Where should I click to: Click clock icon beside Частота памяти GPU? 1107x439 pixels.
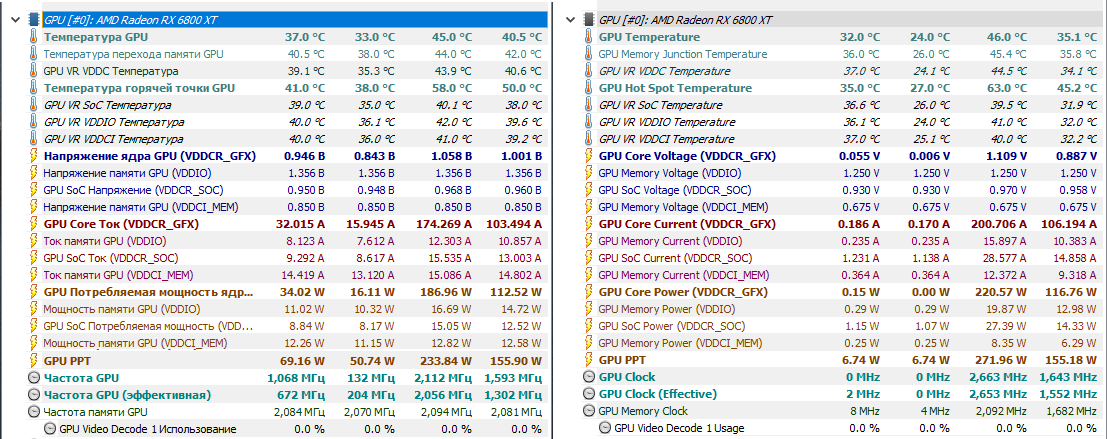click(34, 411)
